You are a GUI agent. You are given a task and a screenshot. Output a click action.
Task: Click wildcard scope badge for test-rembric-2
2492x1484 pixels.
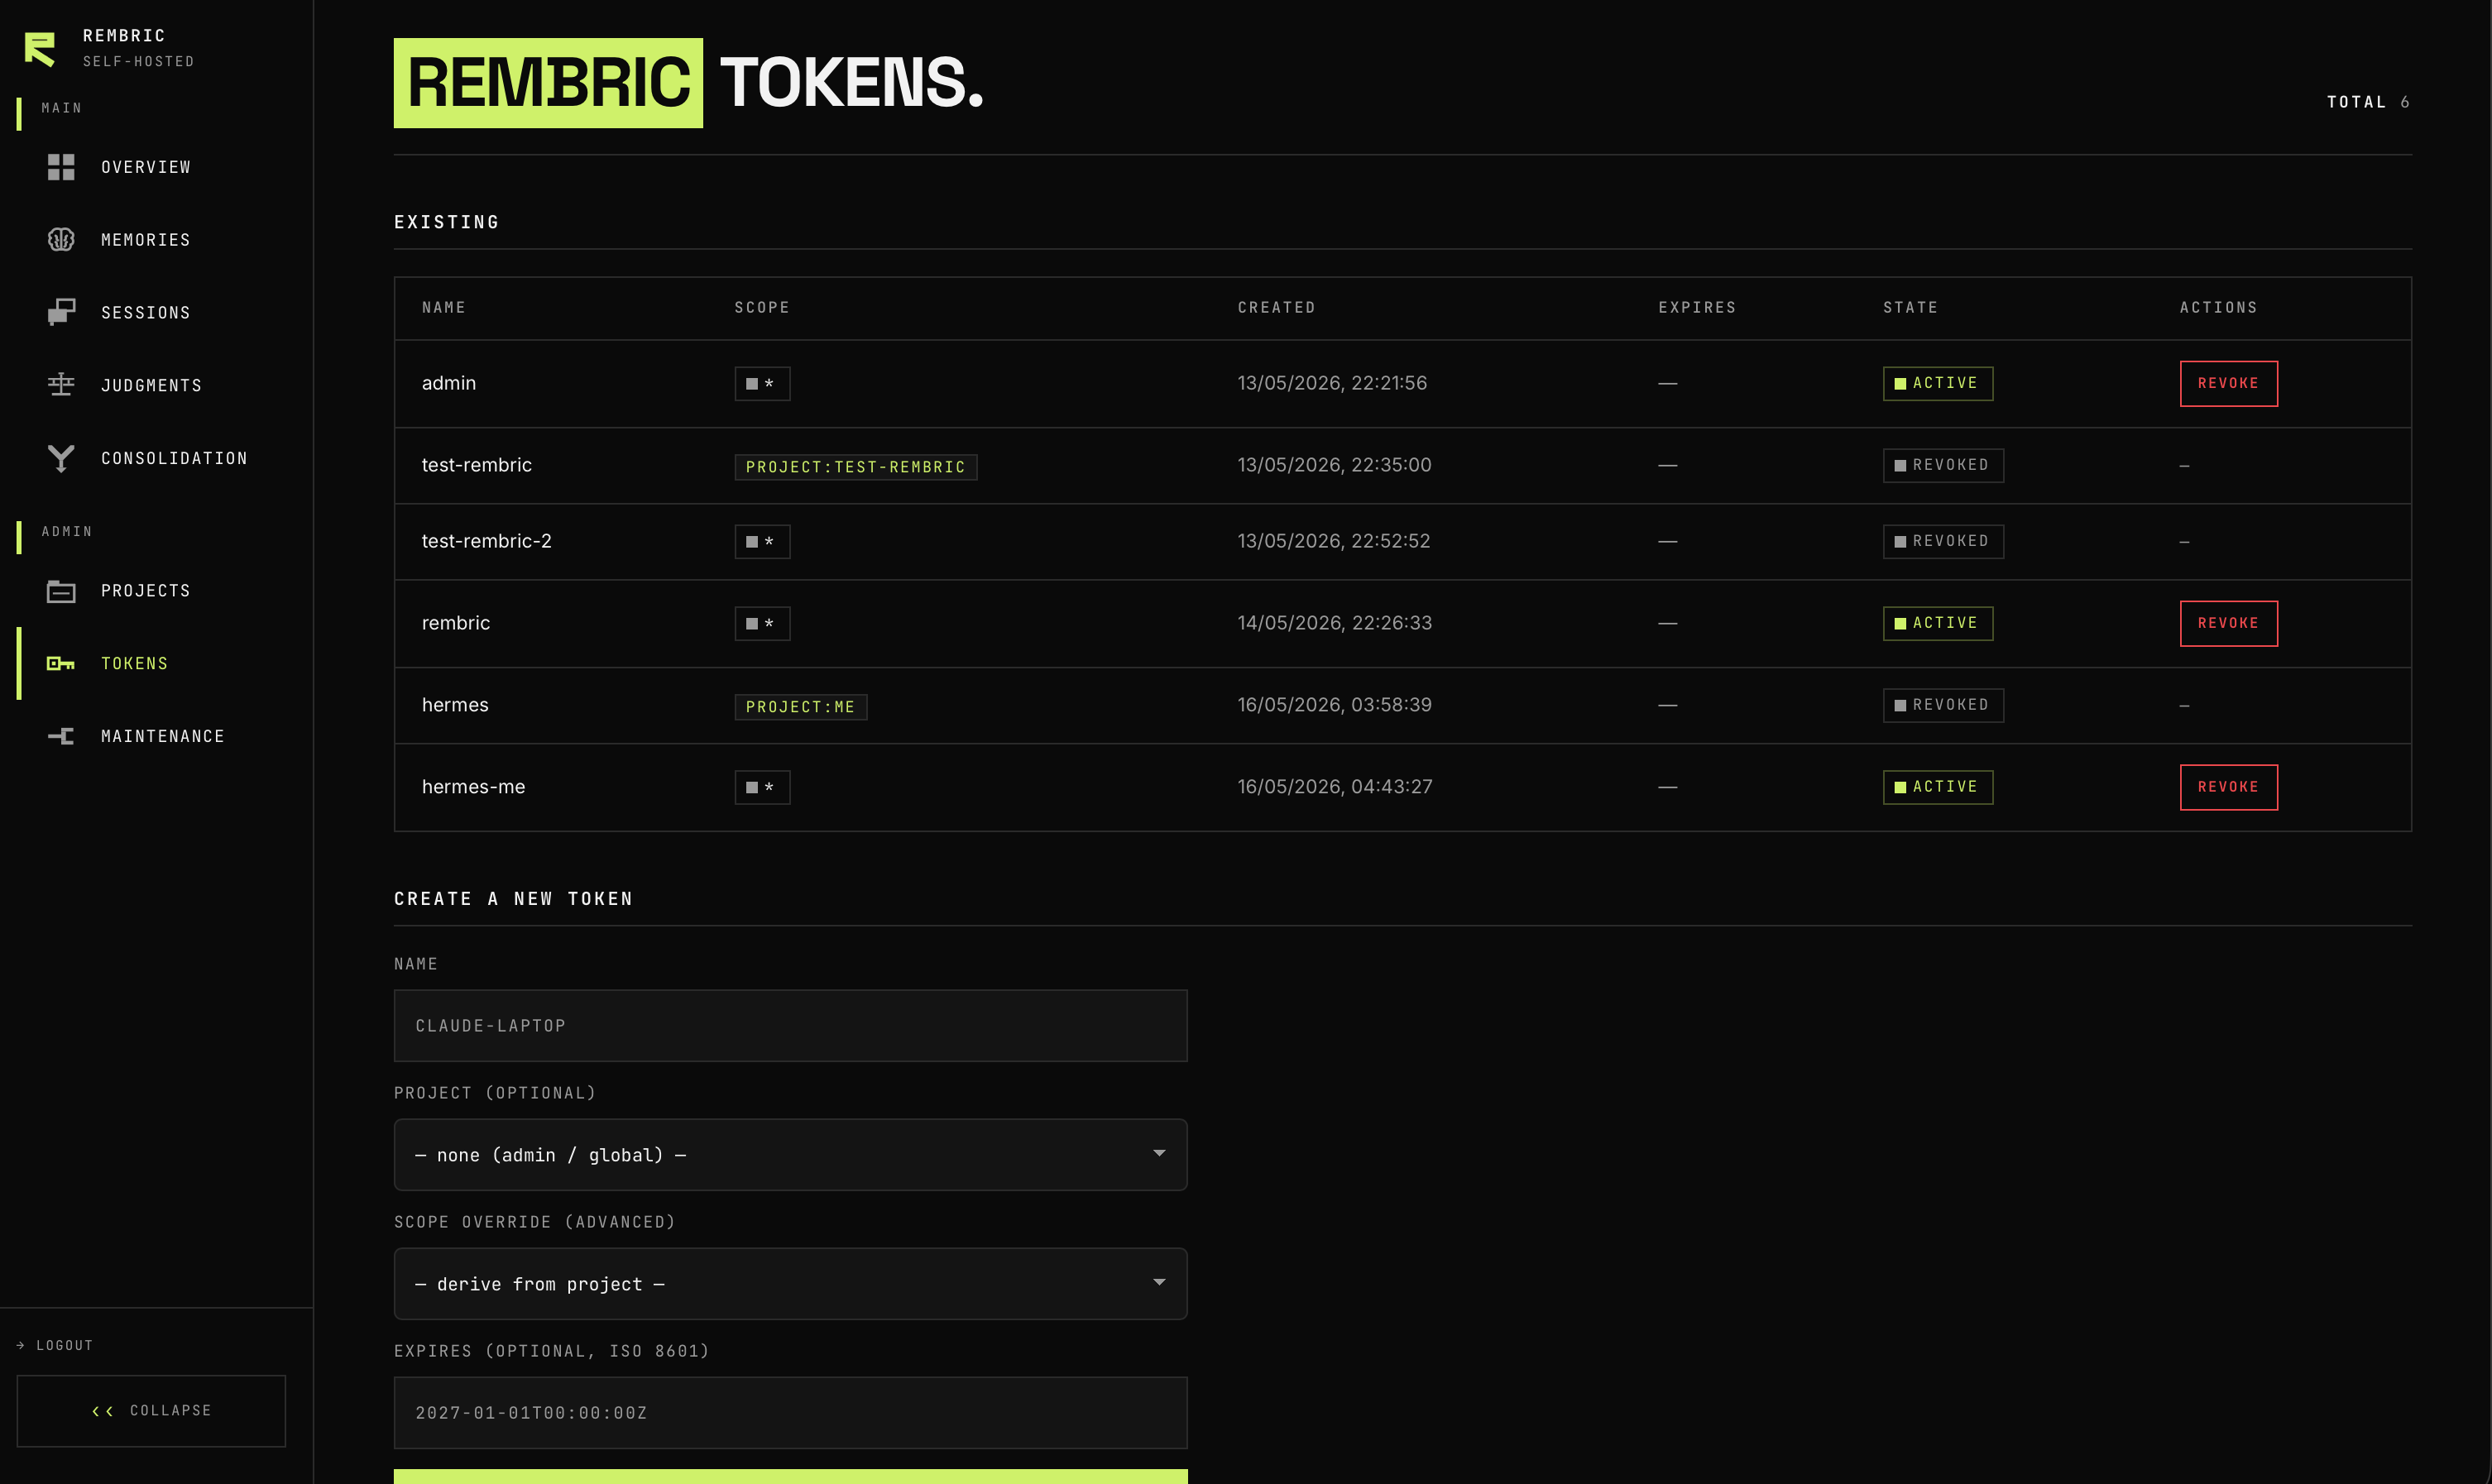762,541
